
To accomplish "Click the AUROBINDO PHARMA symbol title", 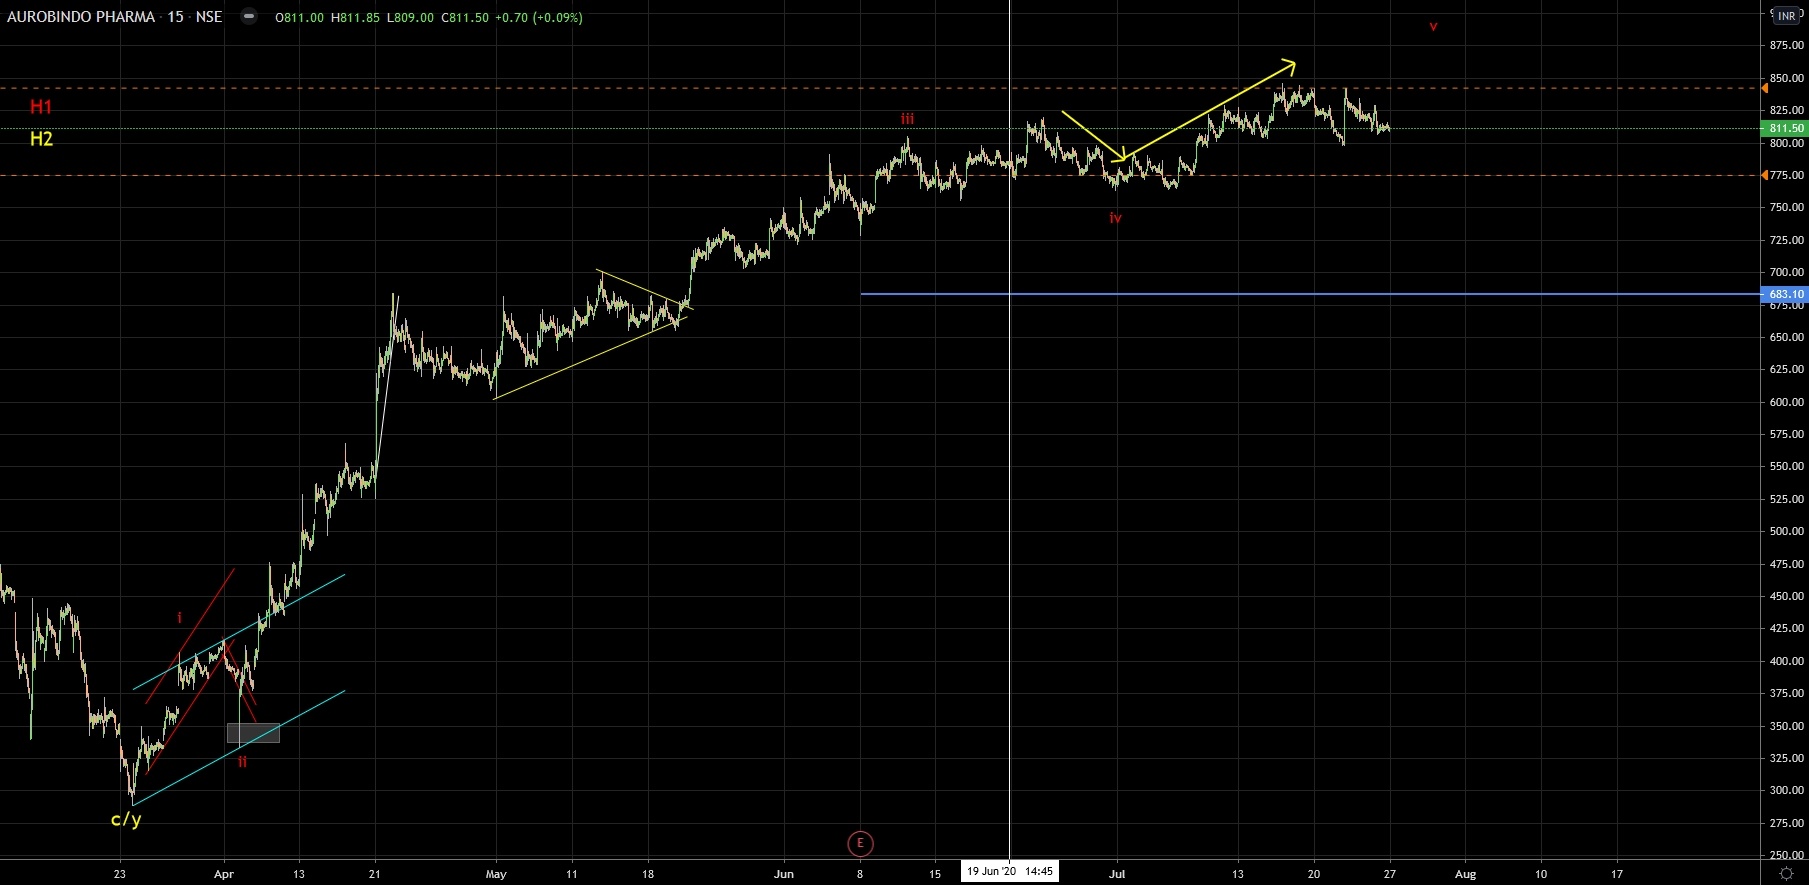I will [x=81, y=17].
